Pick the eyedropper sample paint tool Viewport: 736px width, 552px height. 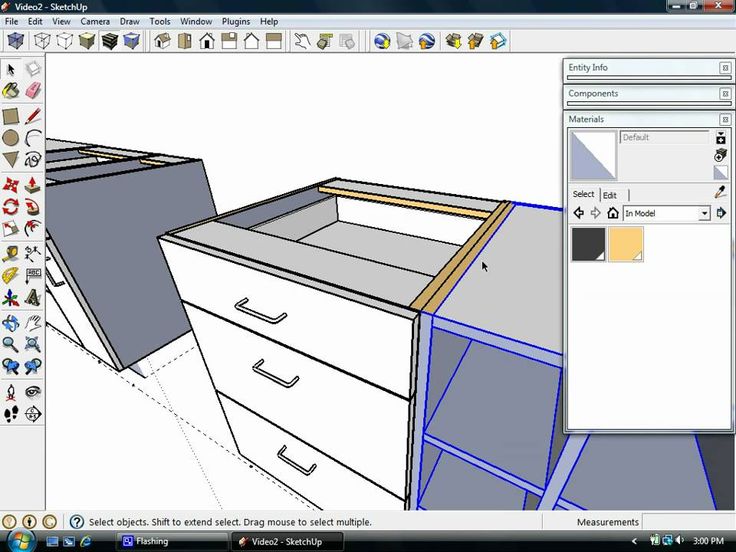(x=720, y=192)
